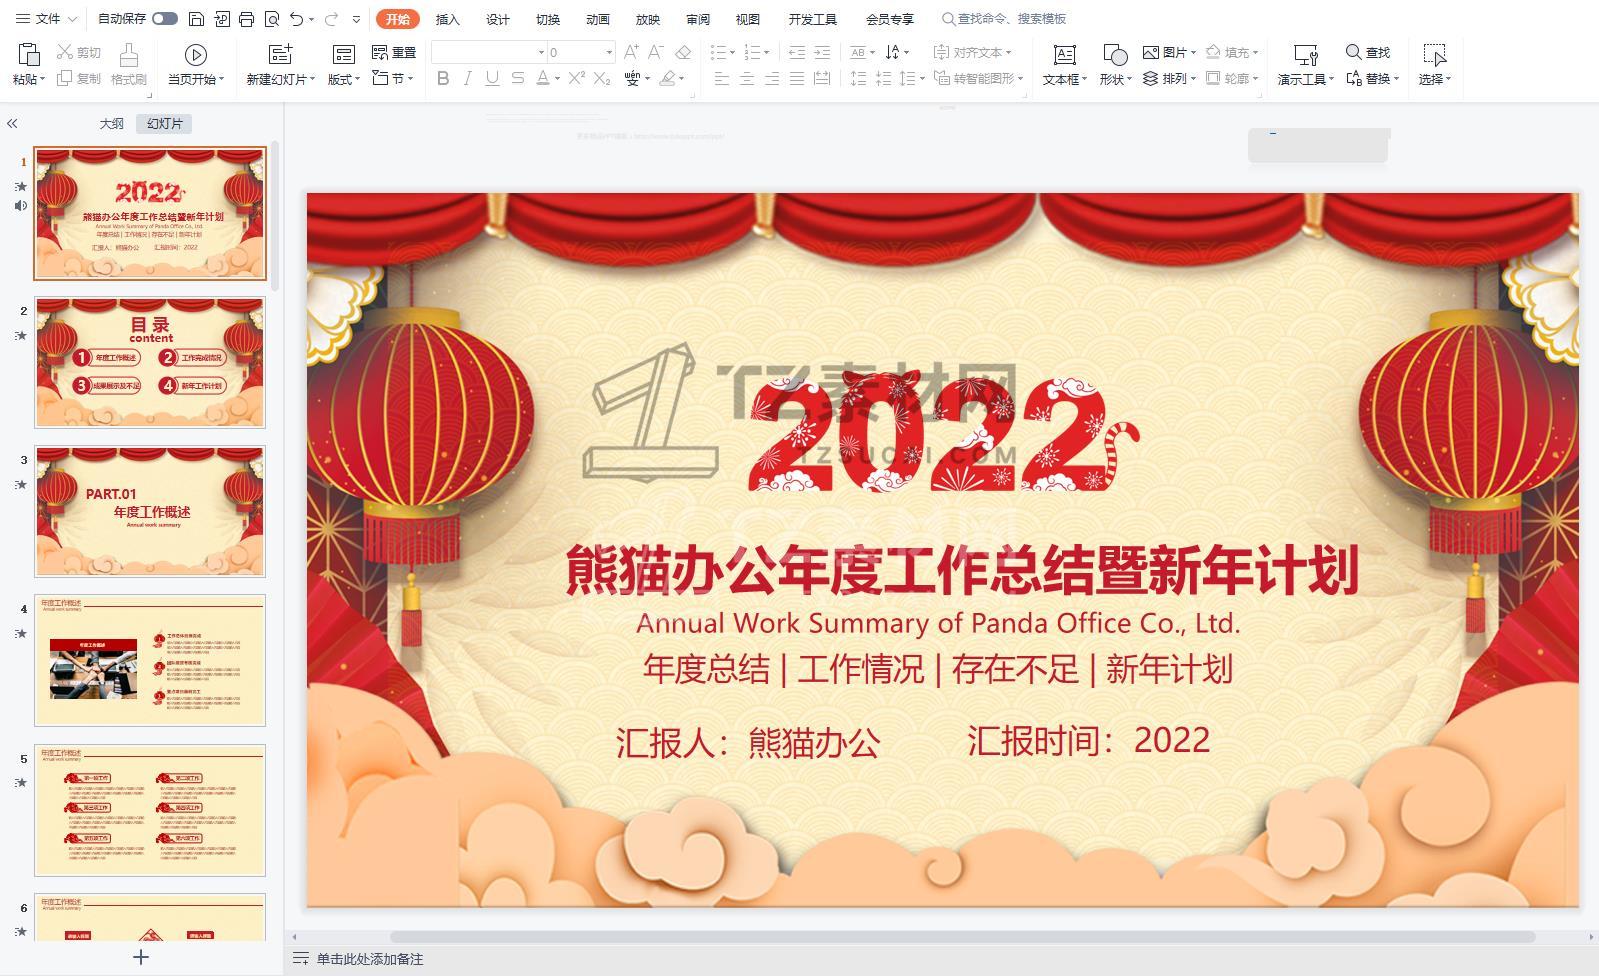The image size is (1599, 976).
Task: Click the pinyin guide (wén) icon
Action: pos(632,78)
